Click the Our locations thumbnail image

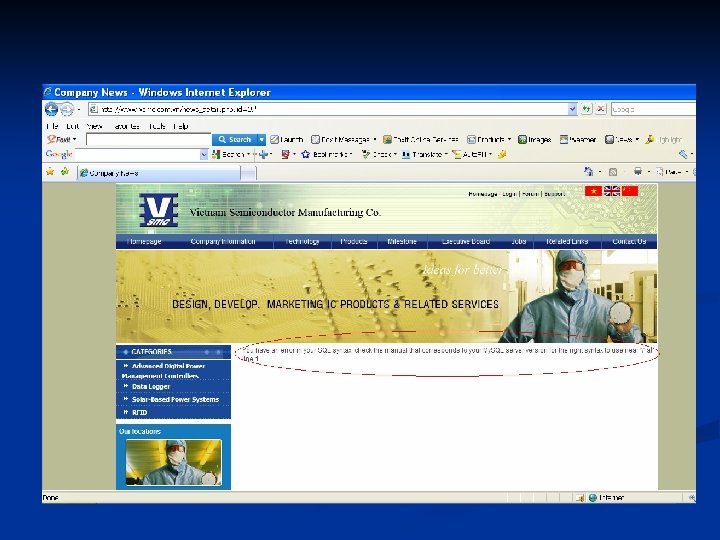[174, 462]
